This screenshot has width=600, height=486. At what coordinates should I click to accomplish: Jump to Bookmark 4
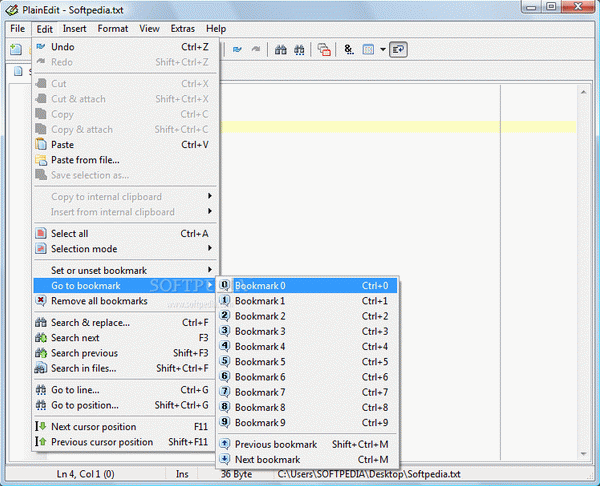308,346
